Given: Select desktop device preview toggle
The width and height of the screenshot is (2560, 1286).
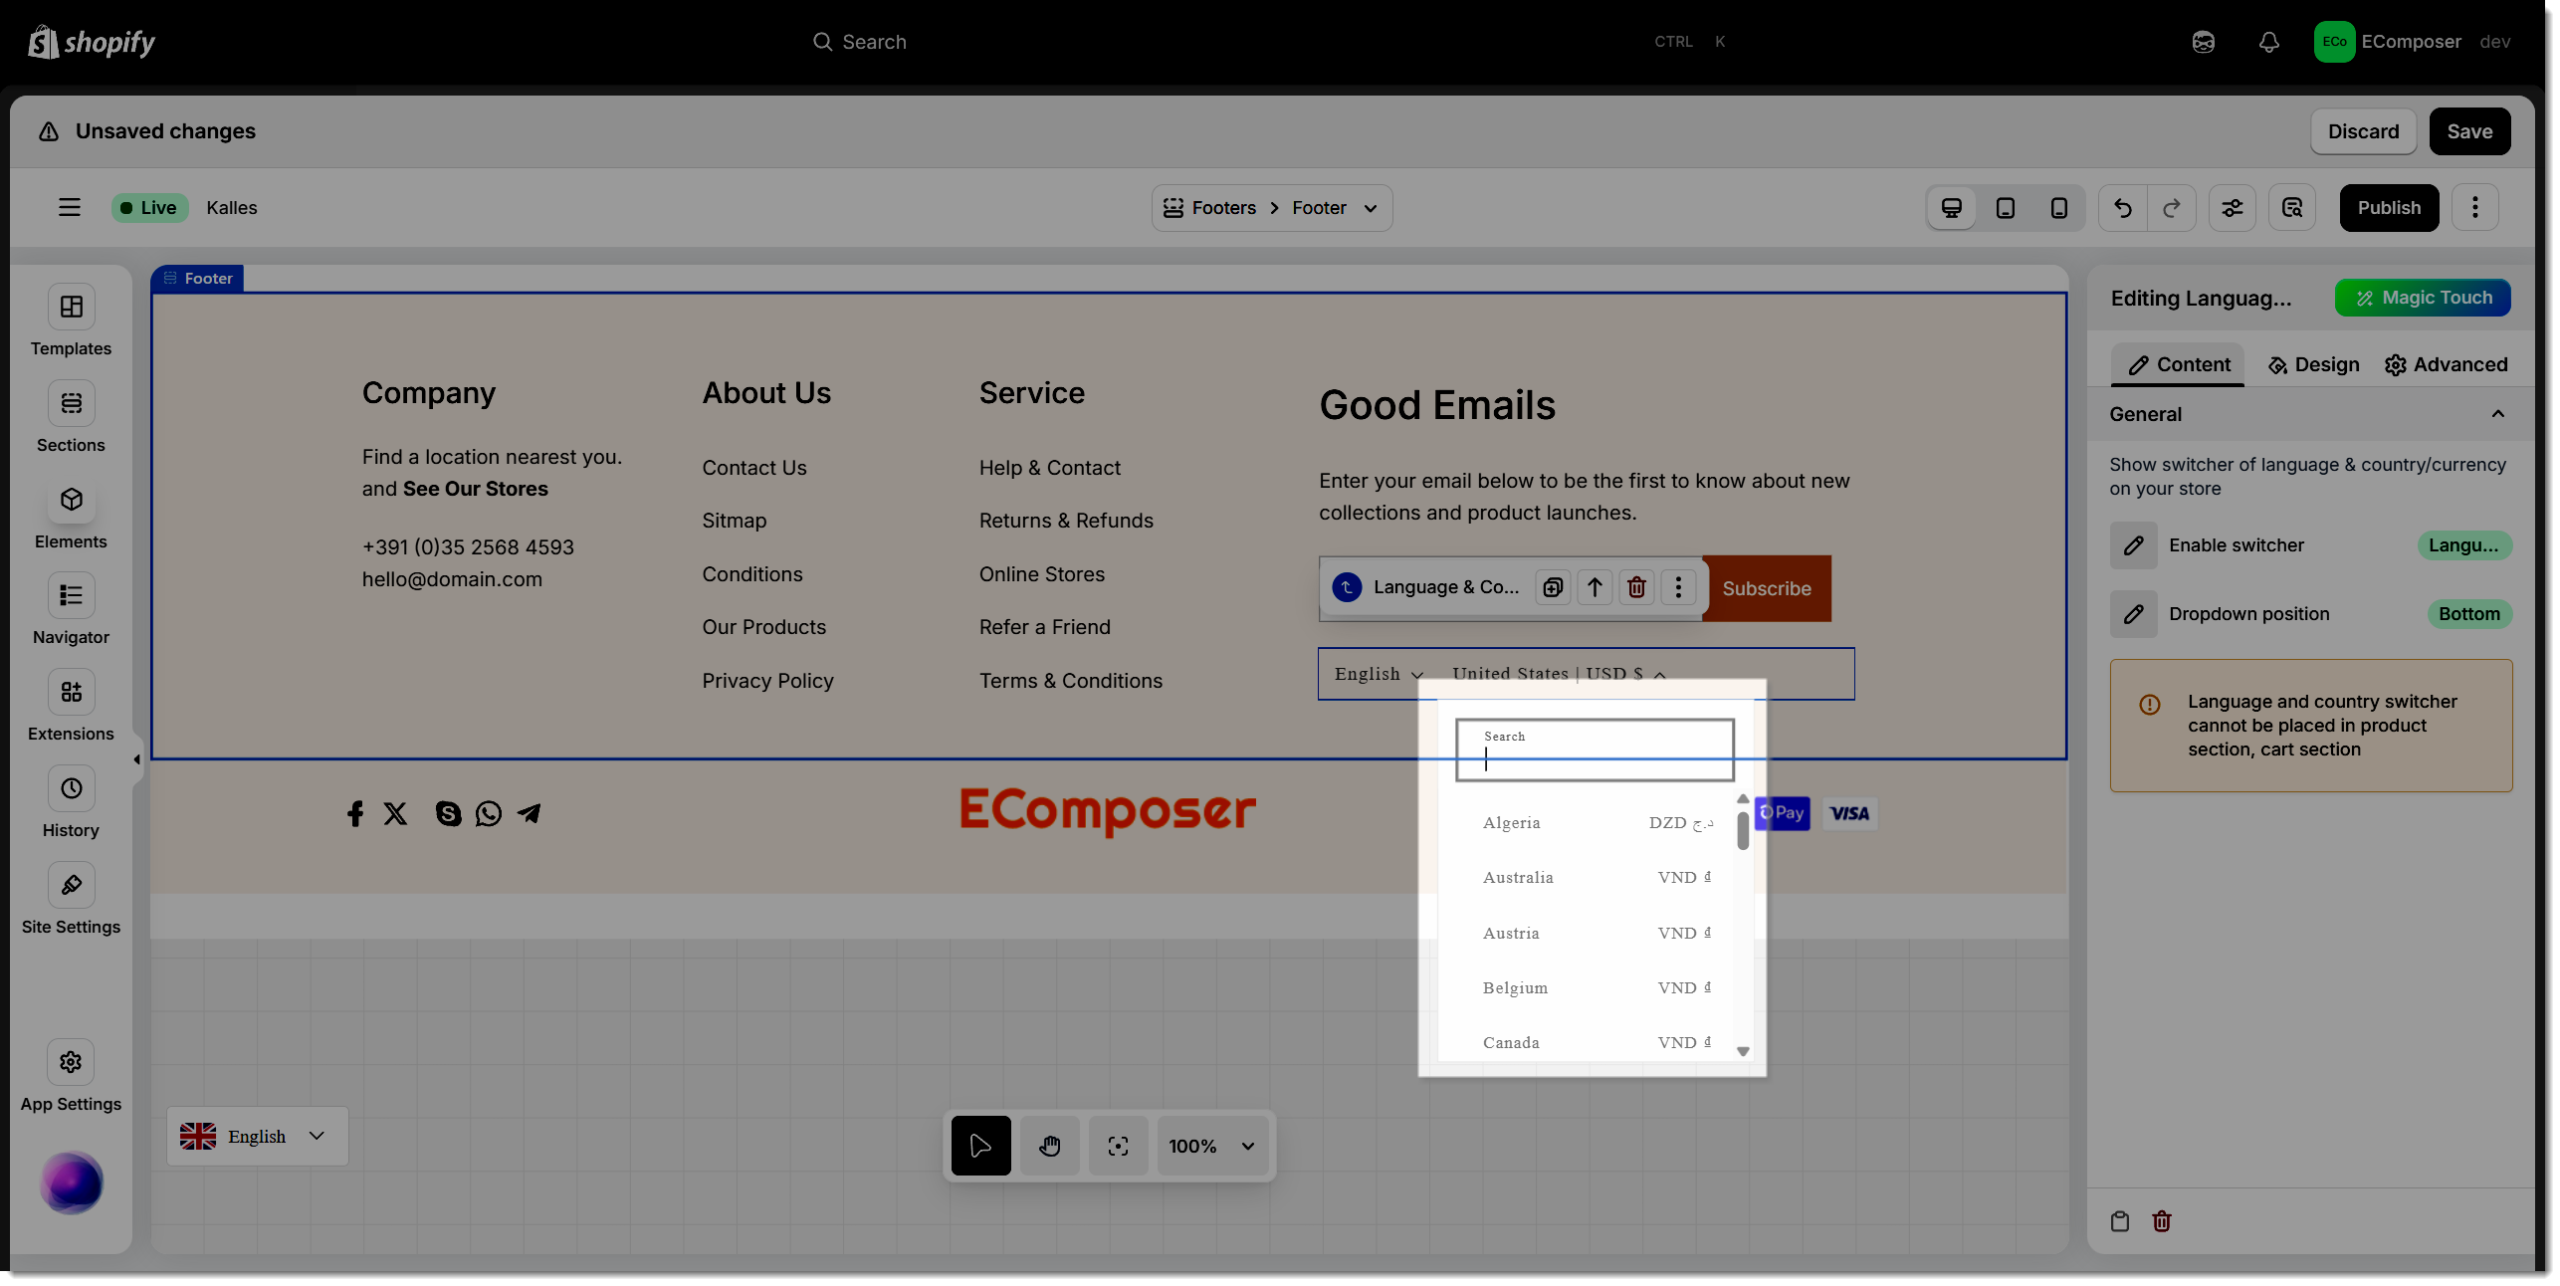Looking at the screenshot, I should 1951,208.
